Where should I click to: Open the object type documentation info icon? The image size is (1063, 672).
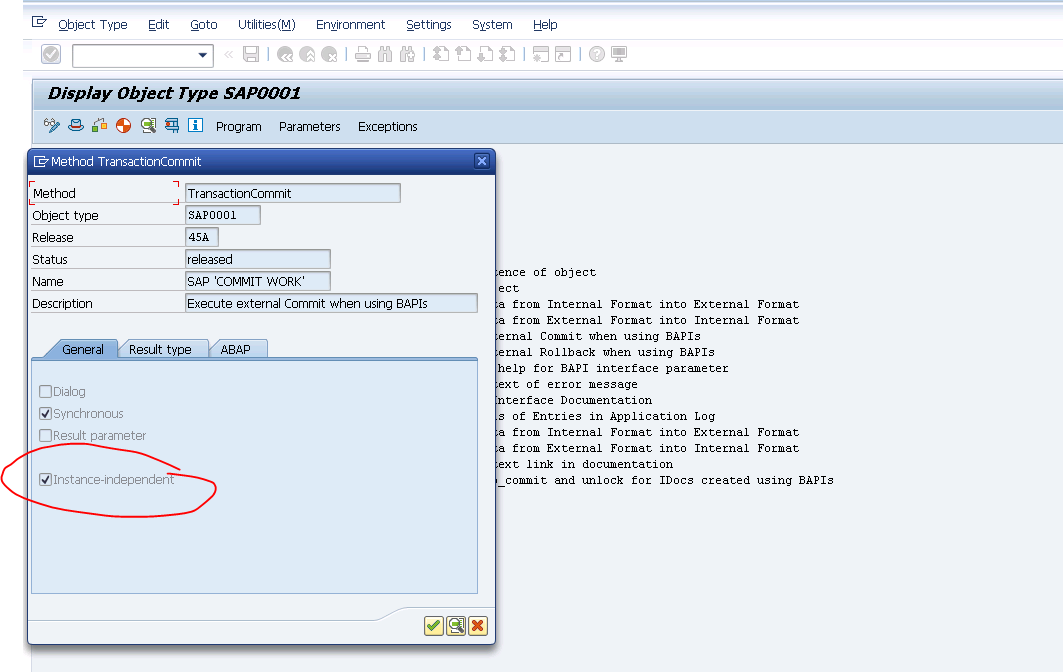click(195, 125)
